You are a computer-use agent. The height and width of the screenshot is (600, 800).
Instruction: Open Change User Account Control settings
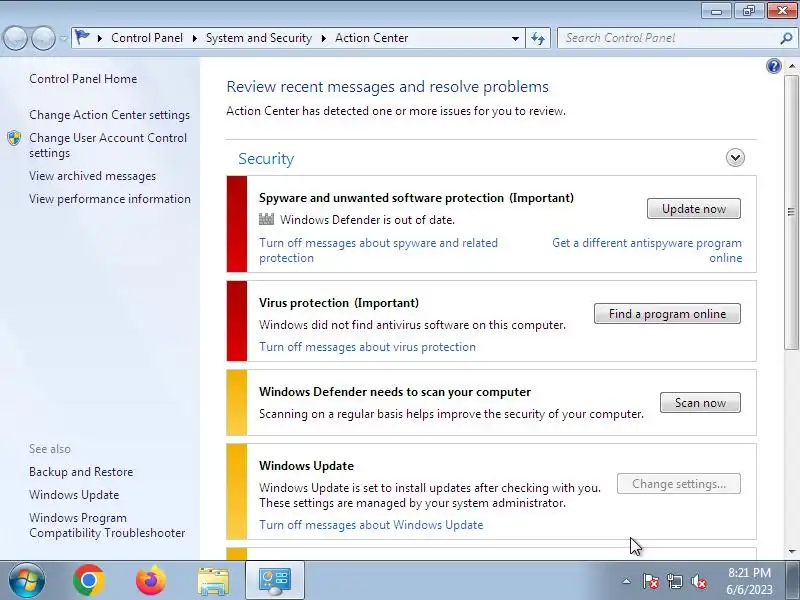pyautogui.click(x=108, y=145)
